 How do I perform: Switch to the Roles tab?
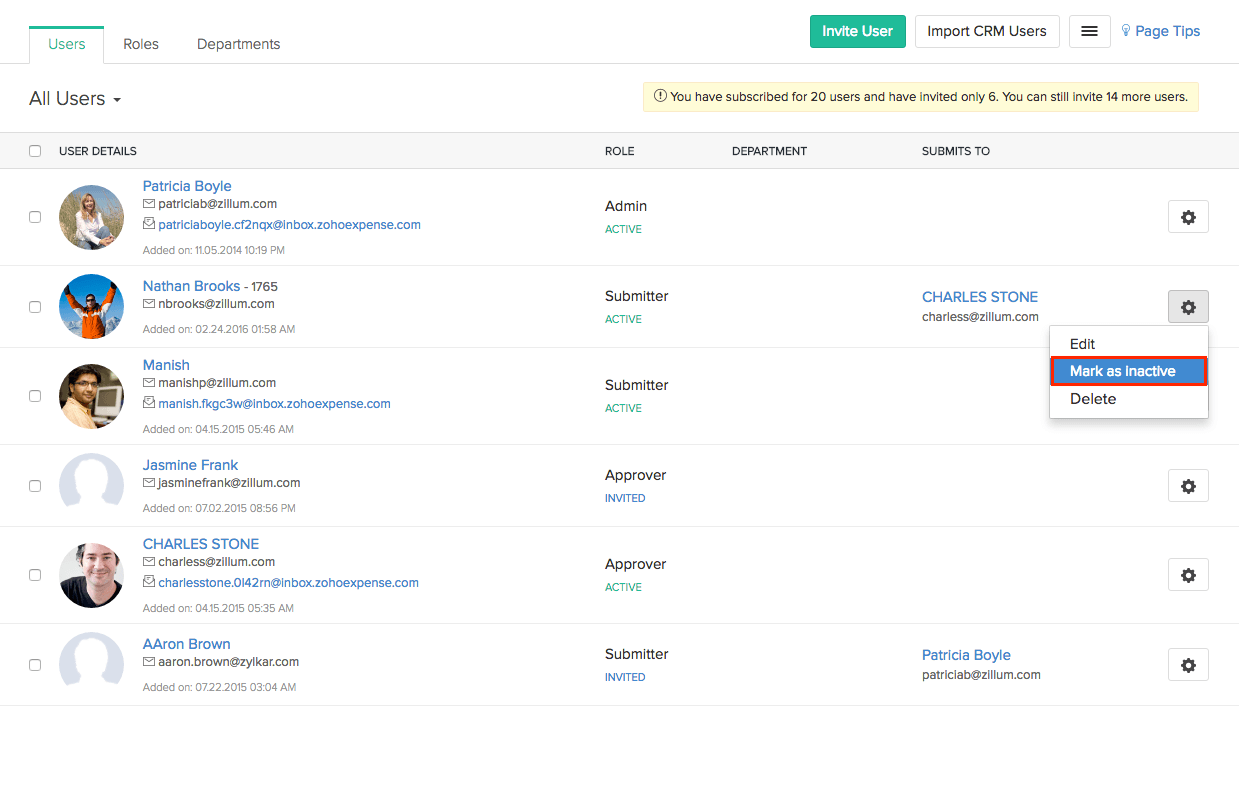[141, 44]
